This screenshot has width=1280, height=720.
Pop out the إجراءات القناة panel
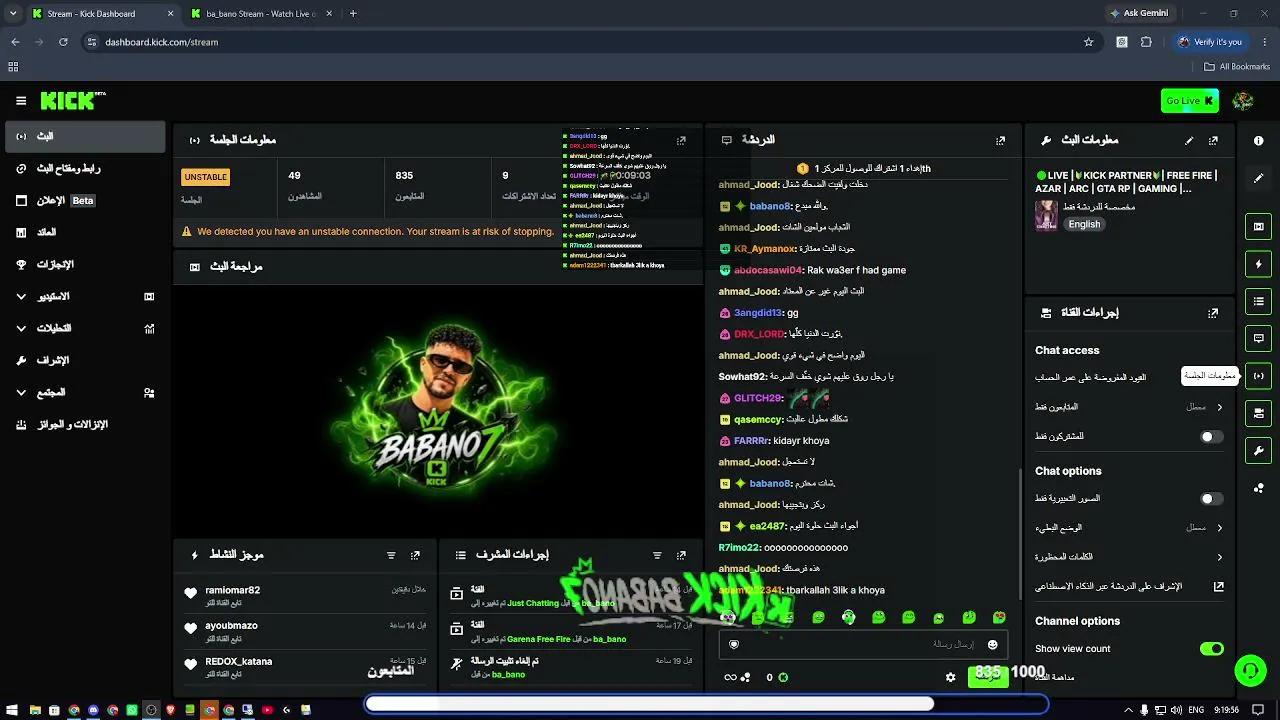click(x=1213, y=313)
